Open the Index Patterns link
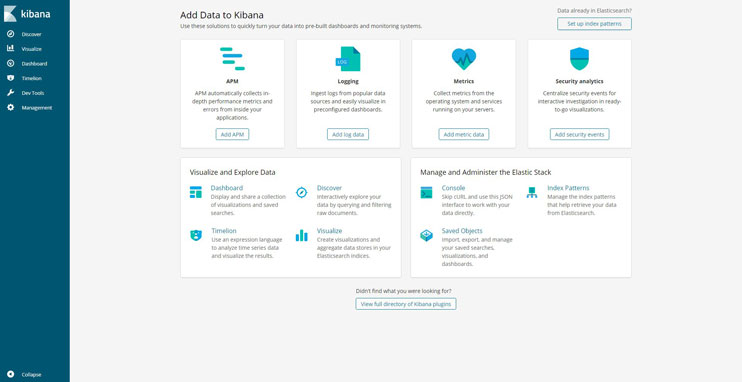Screen dimensions: 742x382 click(x=568, y=188)
